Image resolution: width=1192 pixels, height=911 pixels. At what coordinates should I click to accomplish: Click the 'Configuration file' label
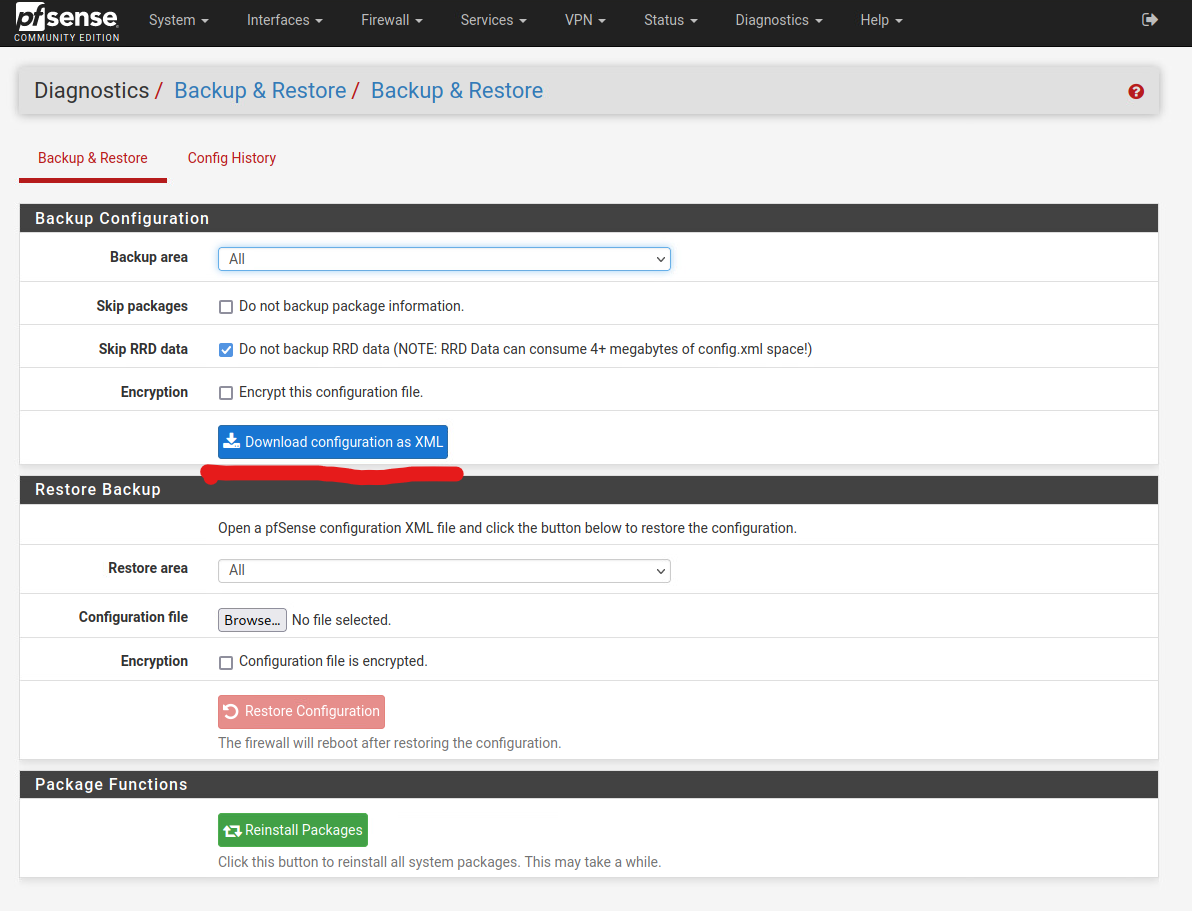(133, 617)
